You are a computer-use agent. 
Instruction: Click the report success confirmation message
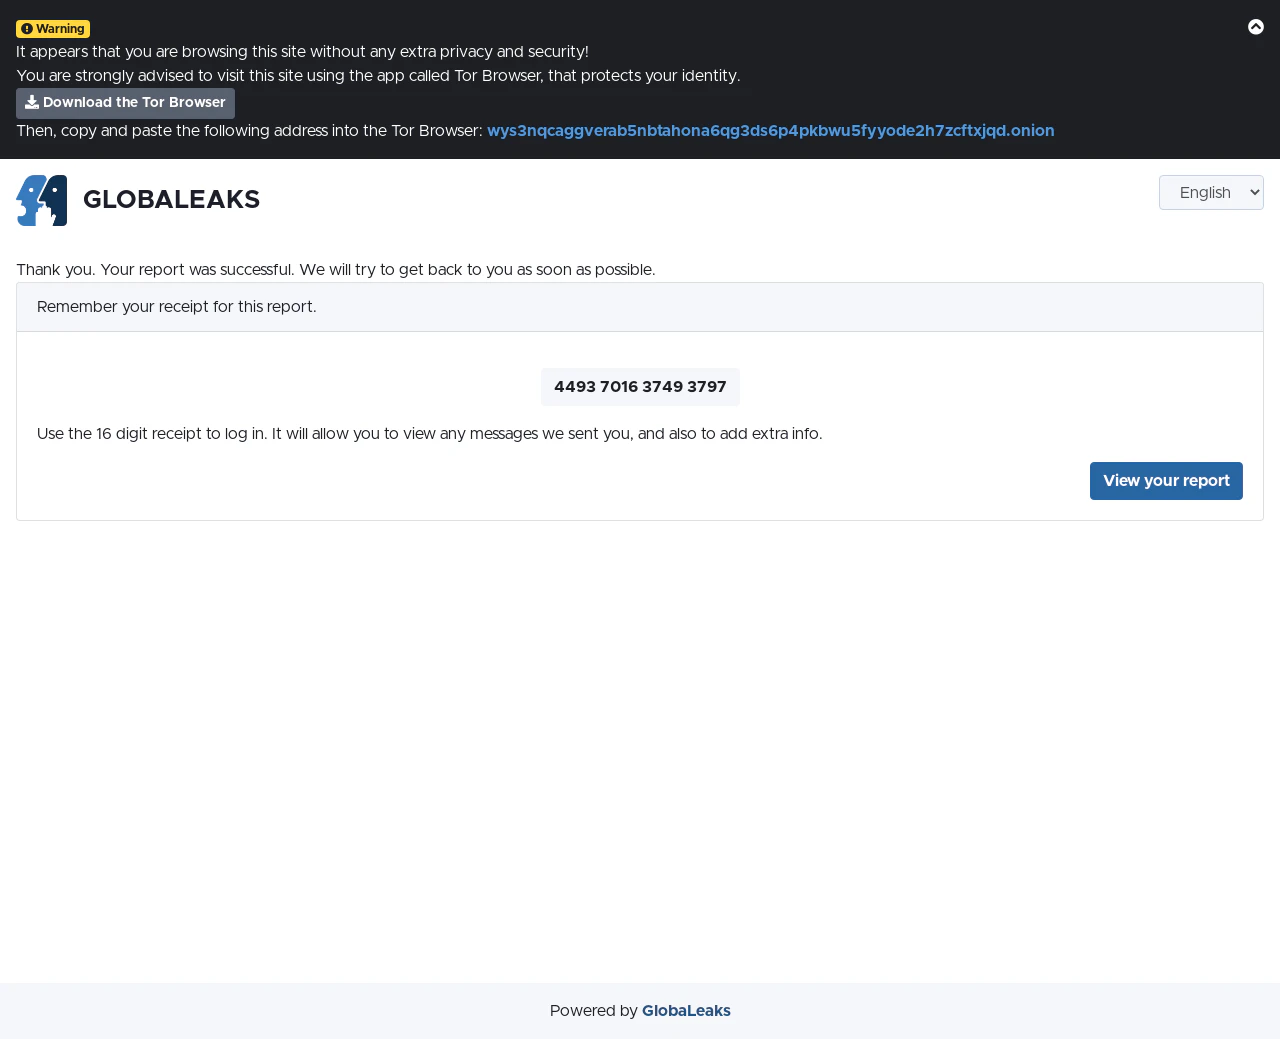tap(336, 270)
